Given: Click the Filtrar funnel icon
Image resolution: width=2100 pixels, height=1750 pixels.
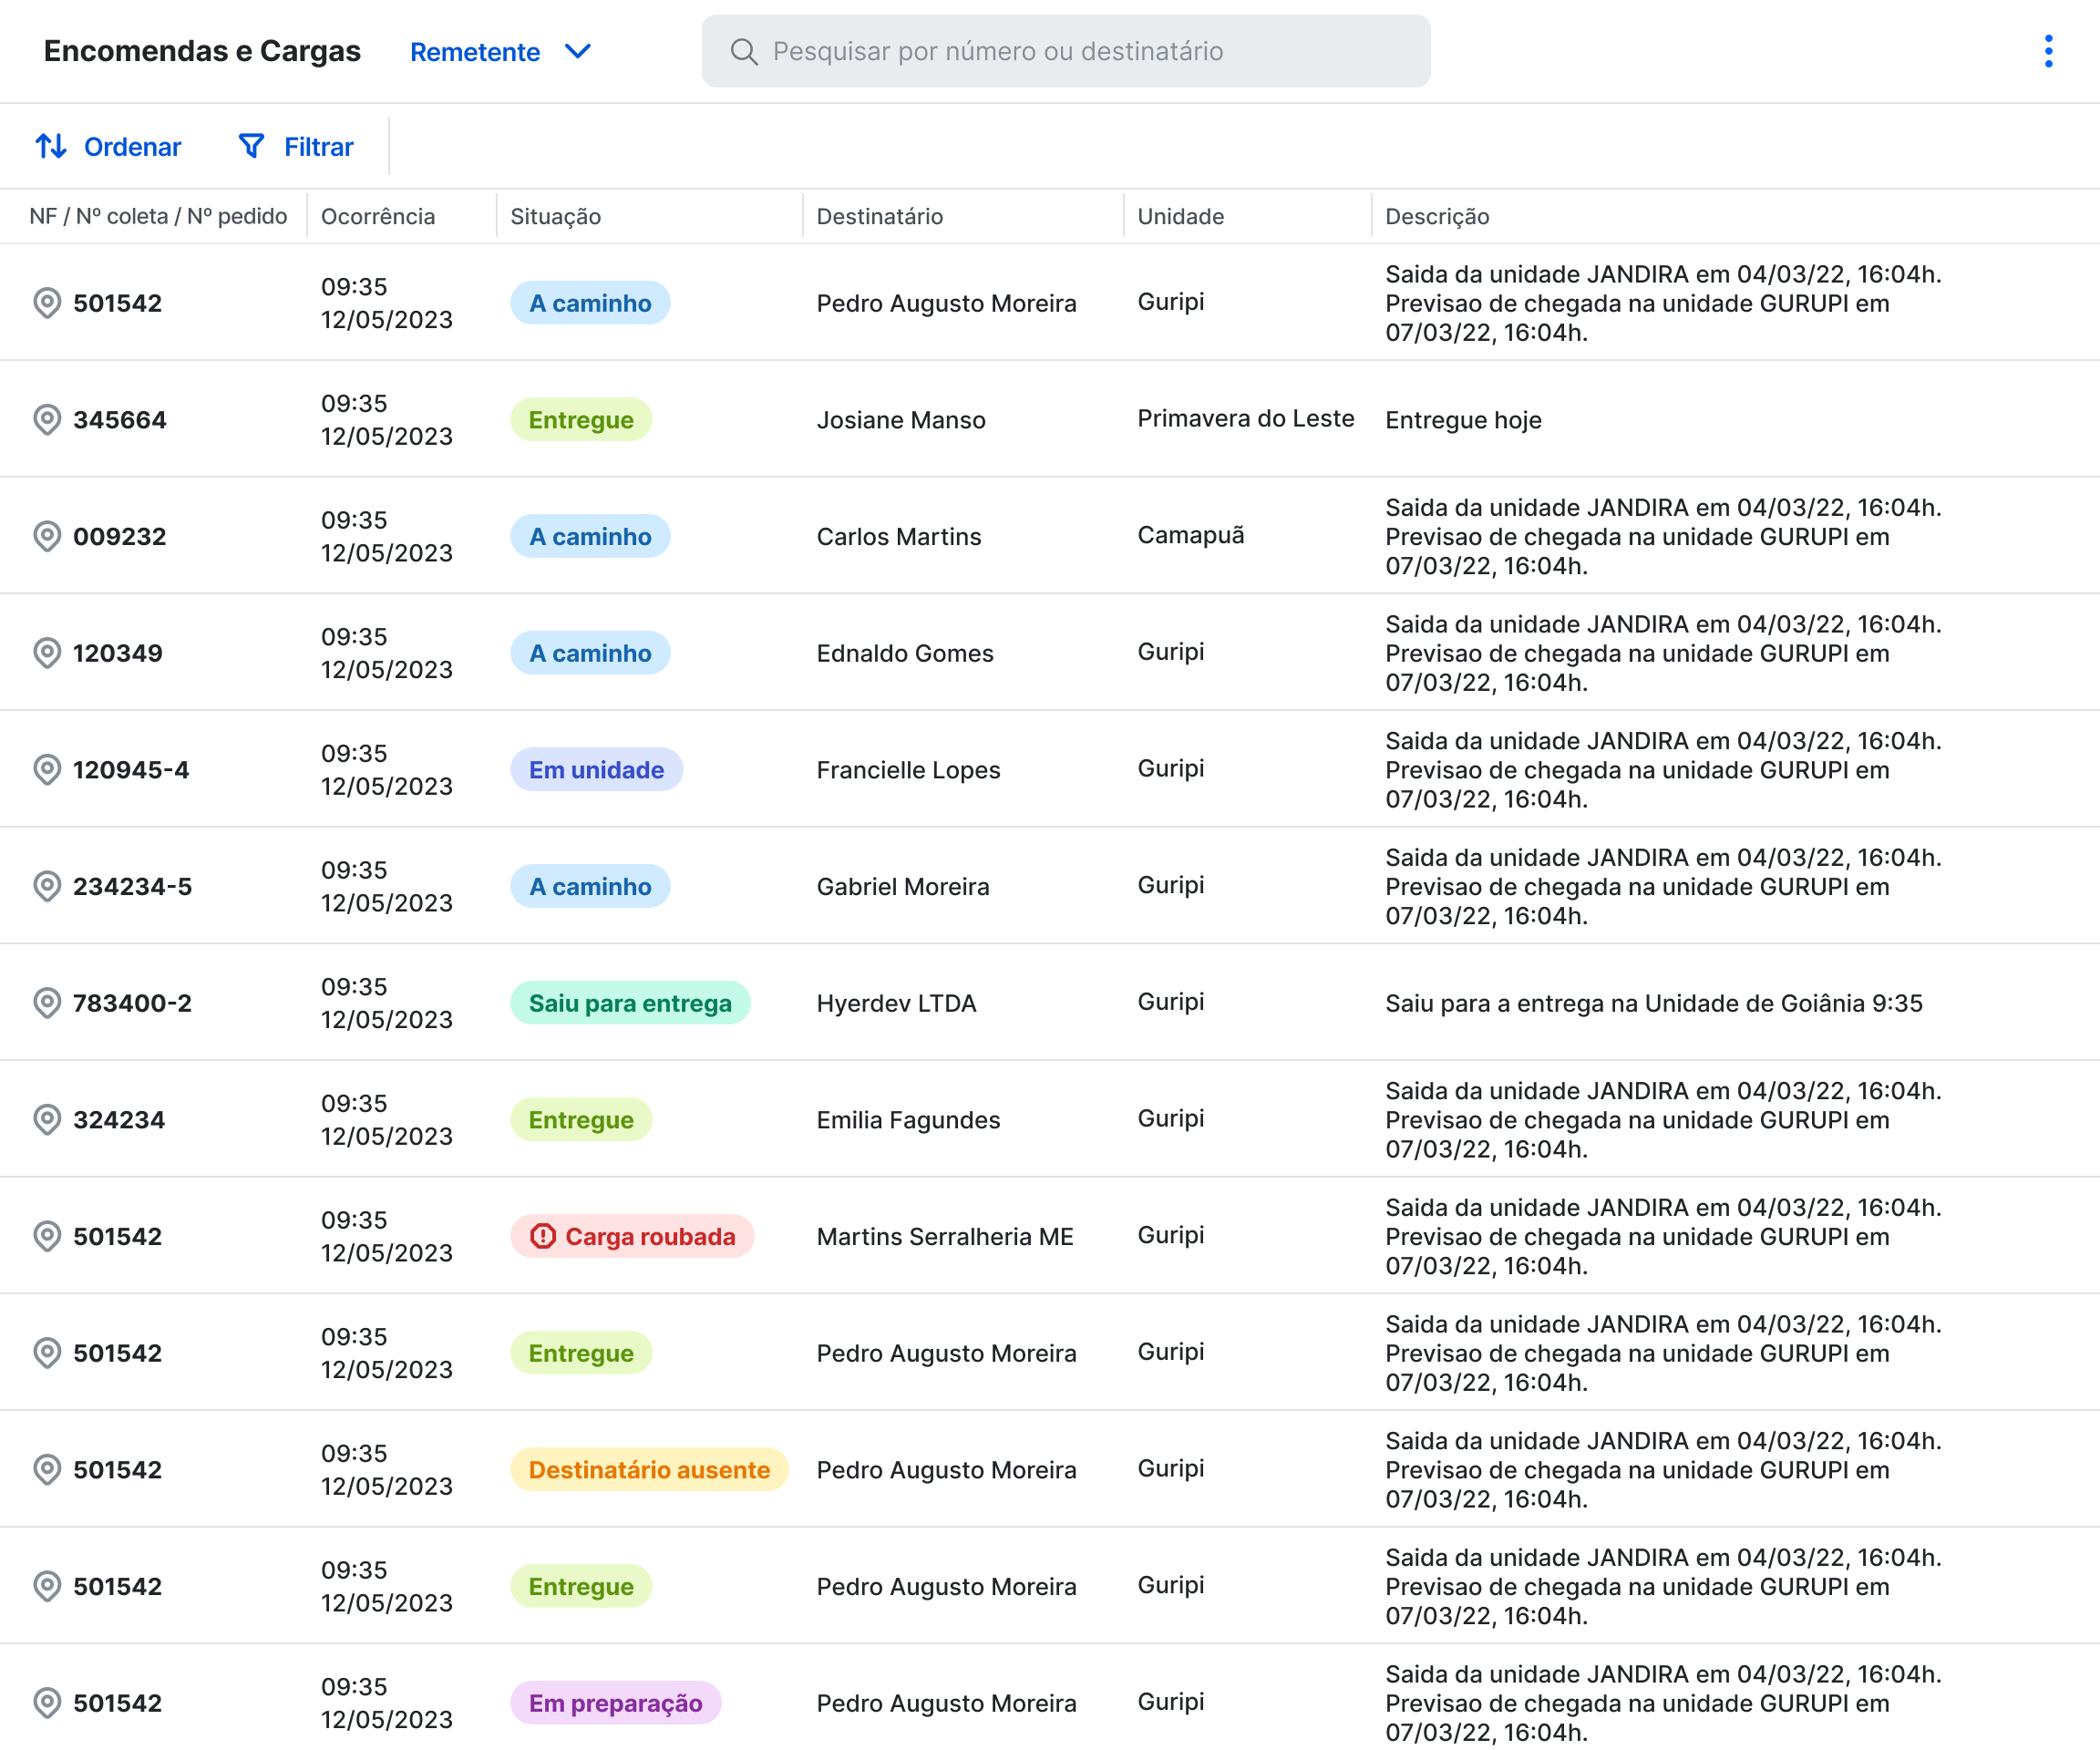Looking at the screenshot, I should coord(251,146).
